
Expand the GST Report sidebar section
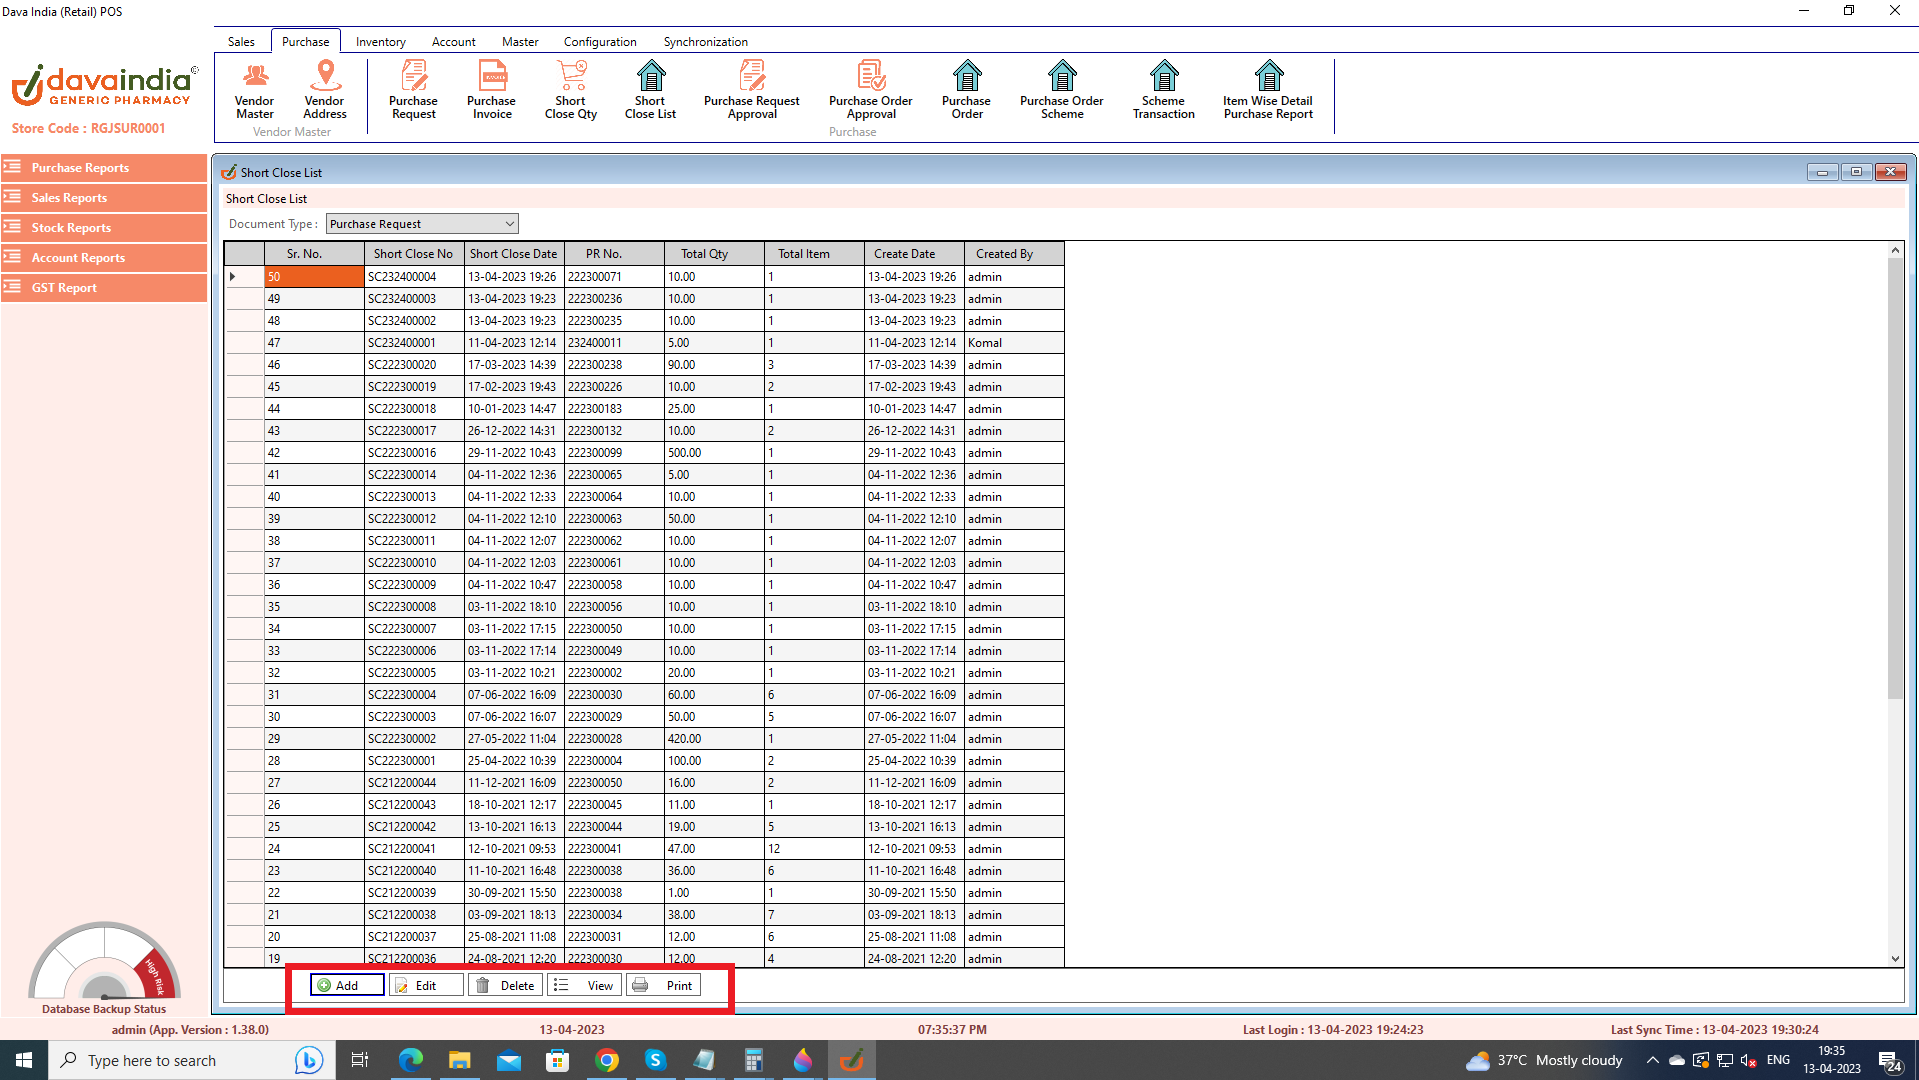click(x=104, y=288)
